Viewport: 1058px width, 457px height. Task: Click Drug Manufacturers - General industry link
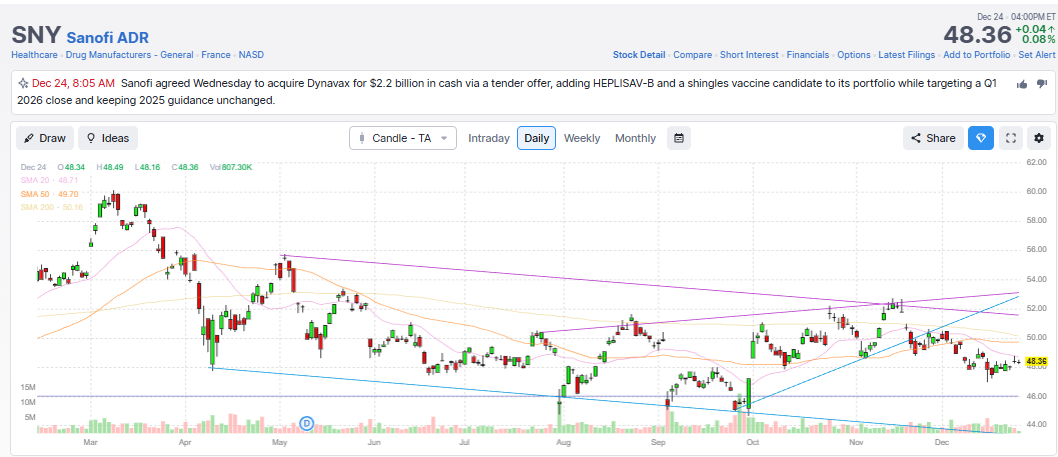coord(130,55)
